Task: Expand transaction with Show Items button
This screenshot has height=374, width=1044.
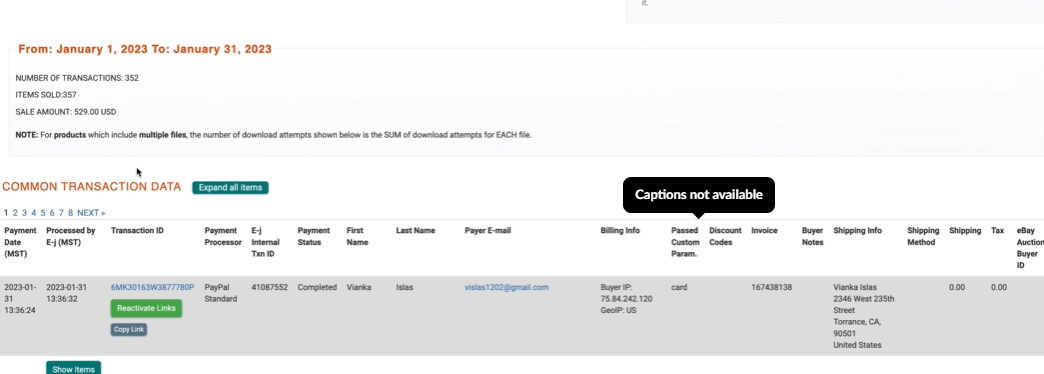Action: (73, 368)
